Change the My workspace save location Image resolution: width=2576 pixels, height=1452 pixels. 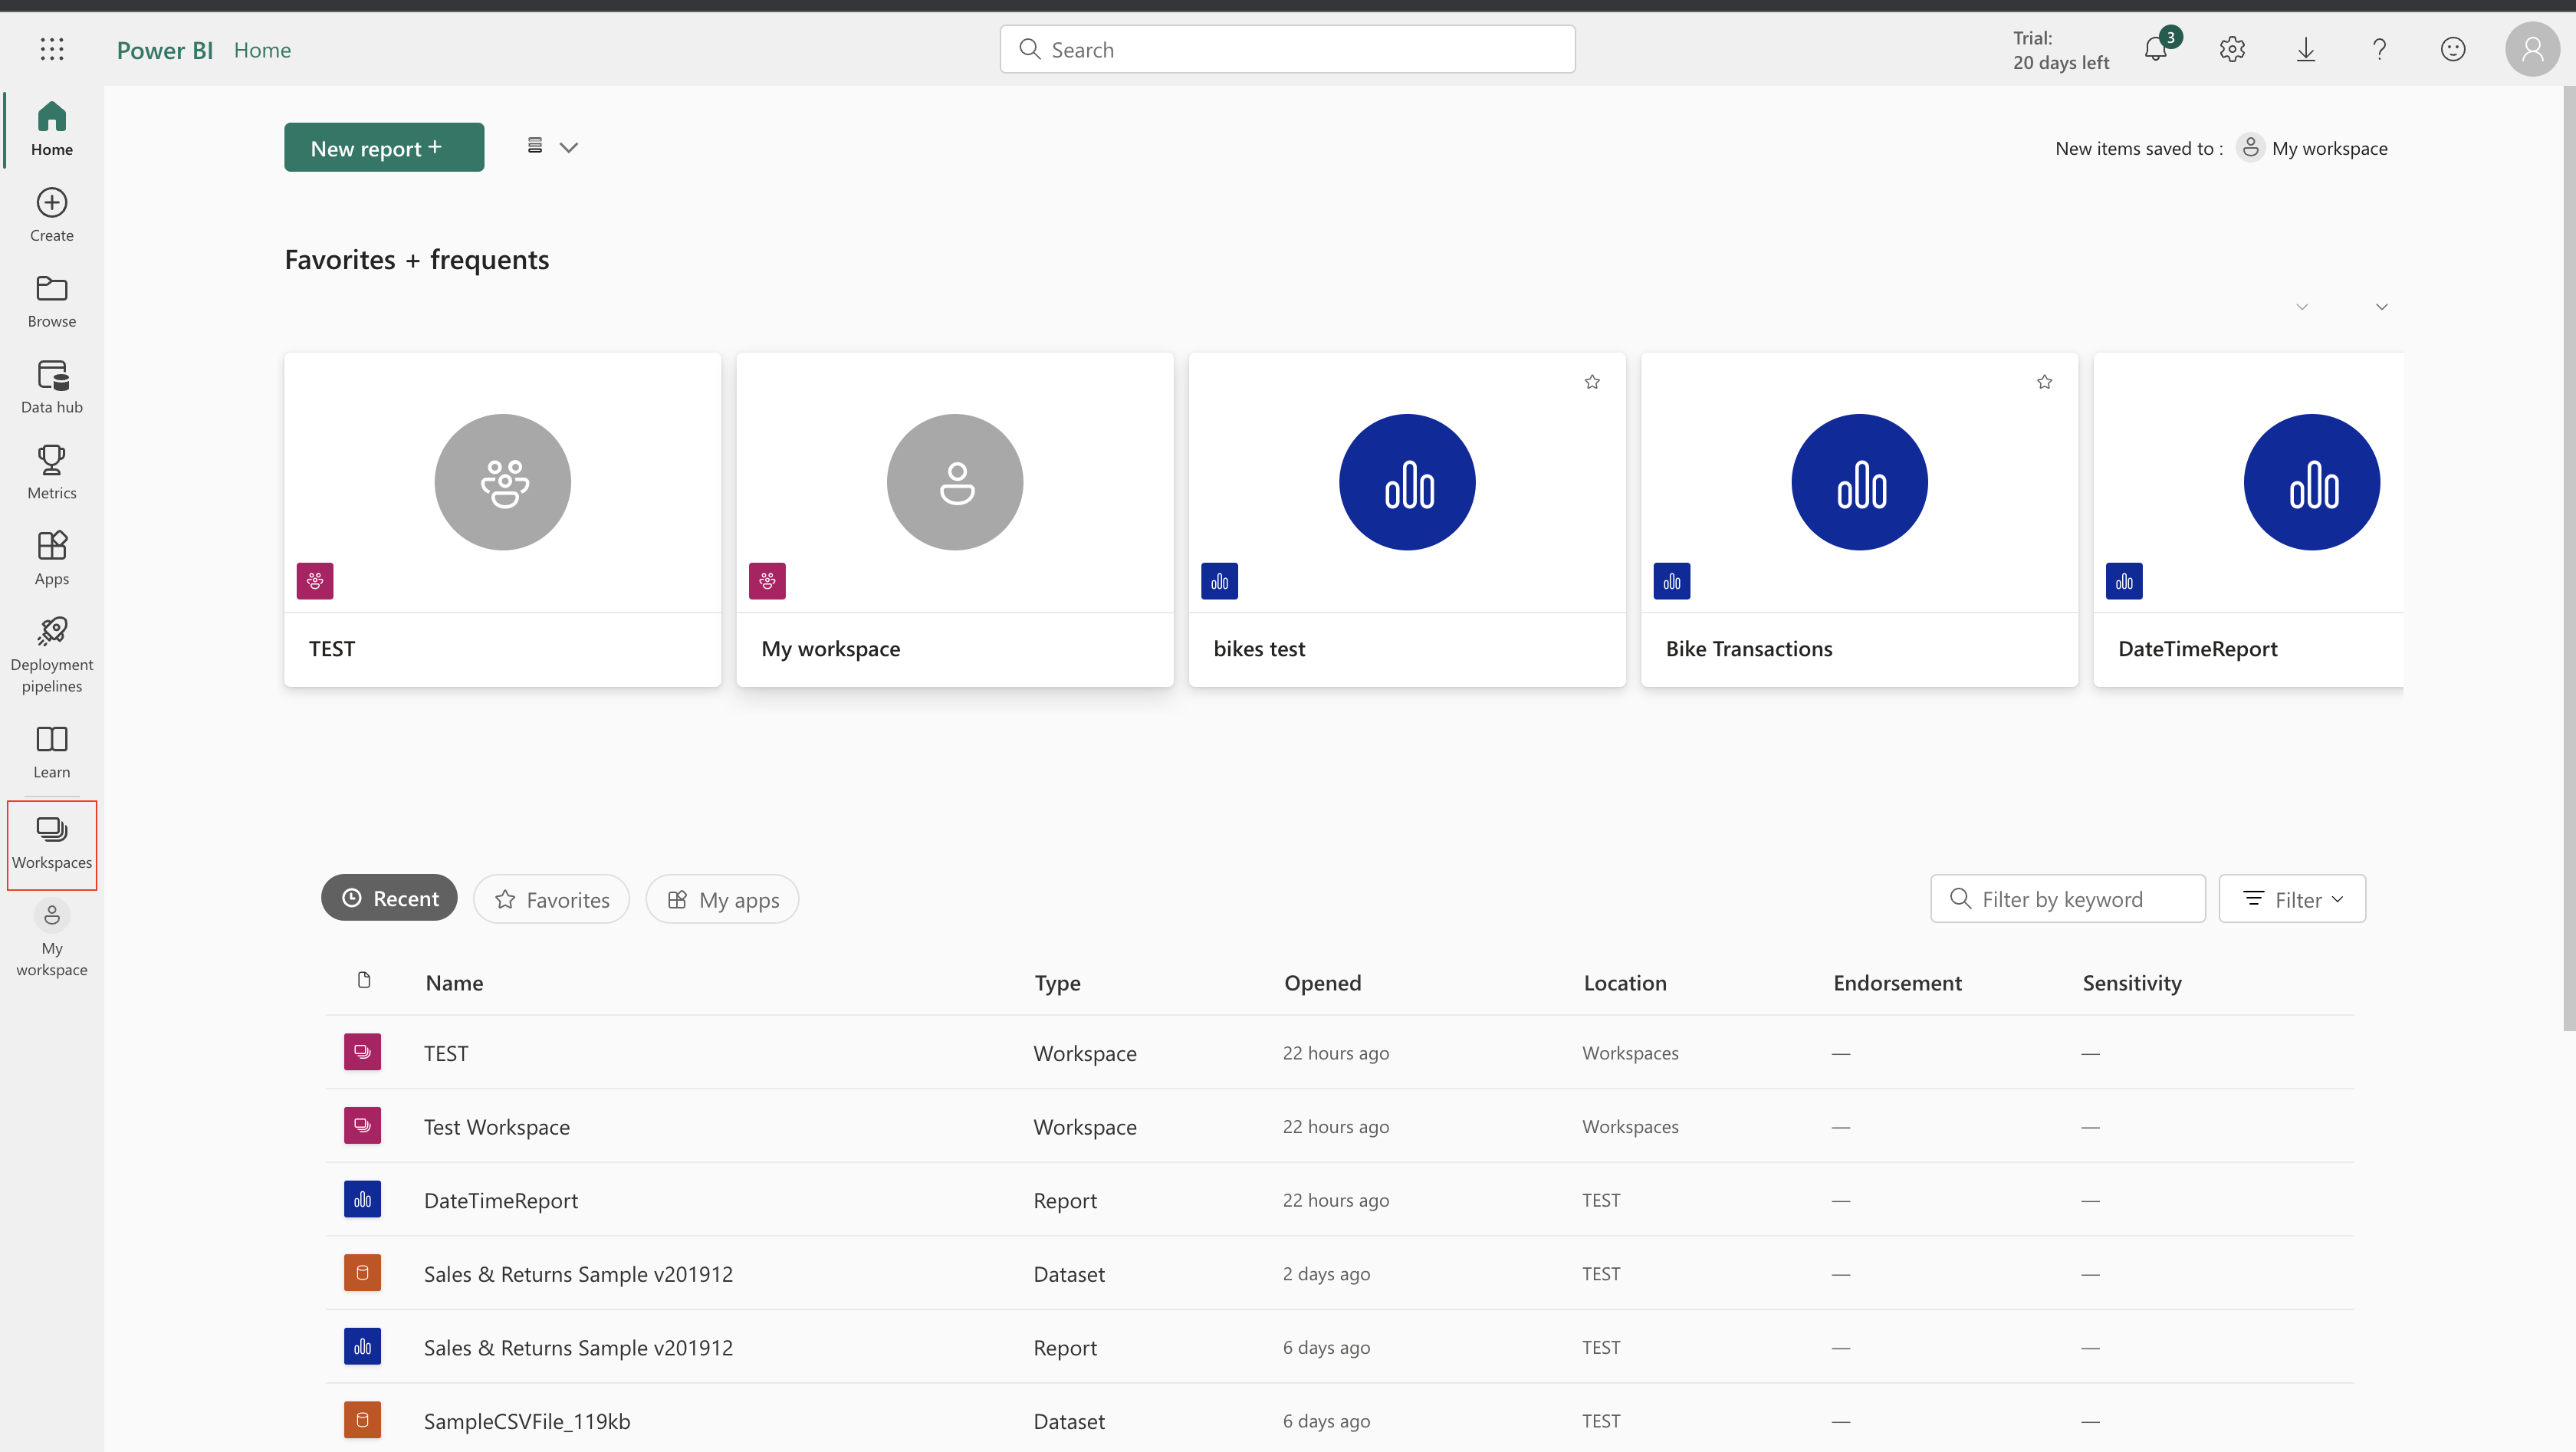click(x=2312, y=148)
